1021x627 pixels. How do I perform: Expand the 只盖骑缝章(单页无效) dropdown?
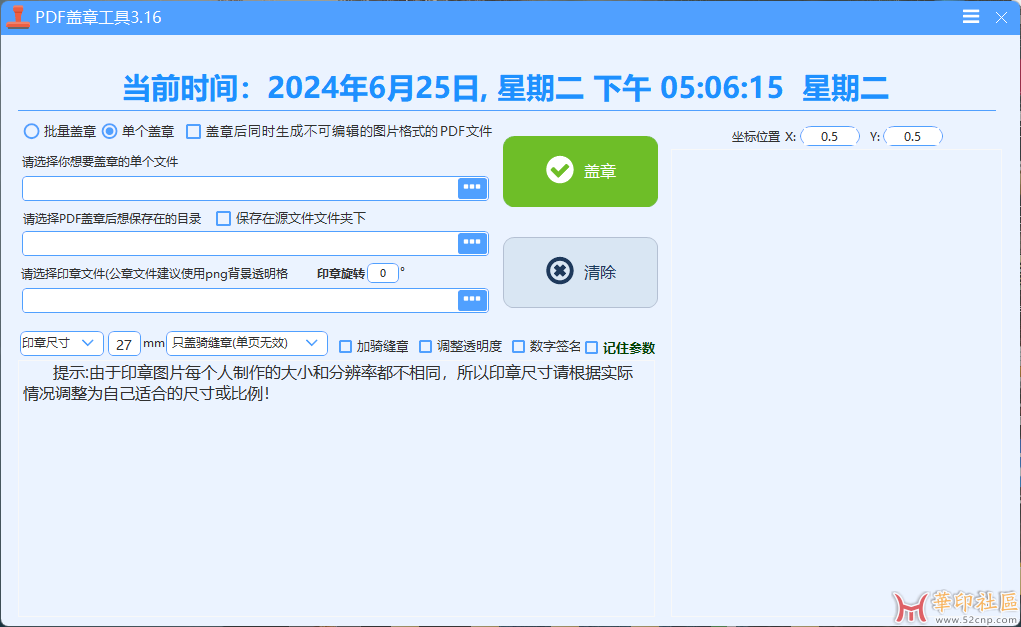247,343
